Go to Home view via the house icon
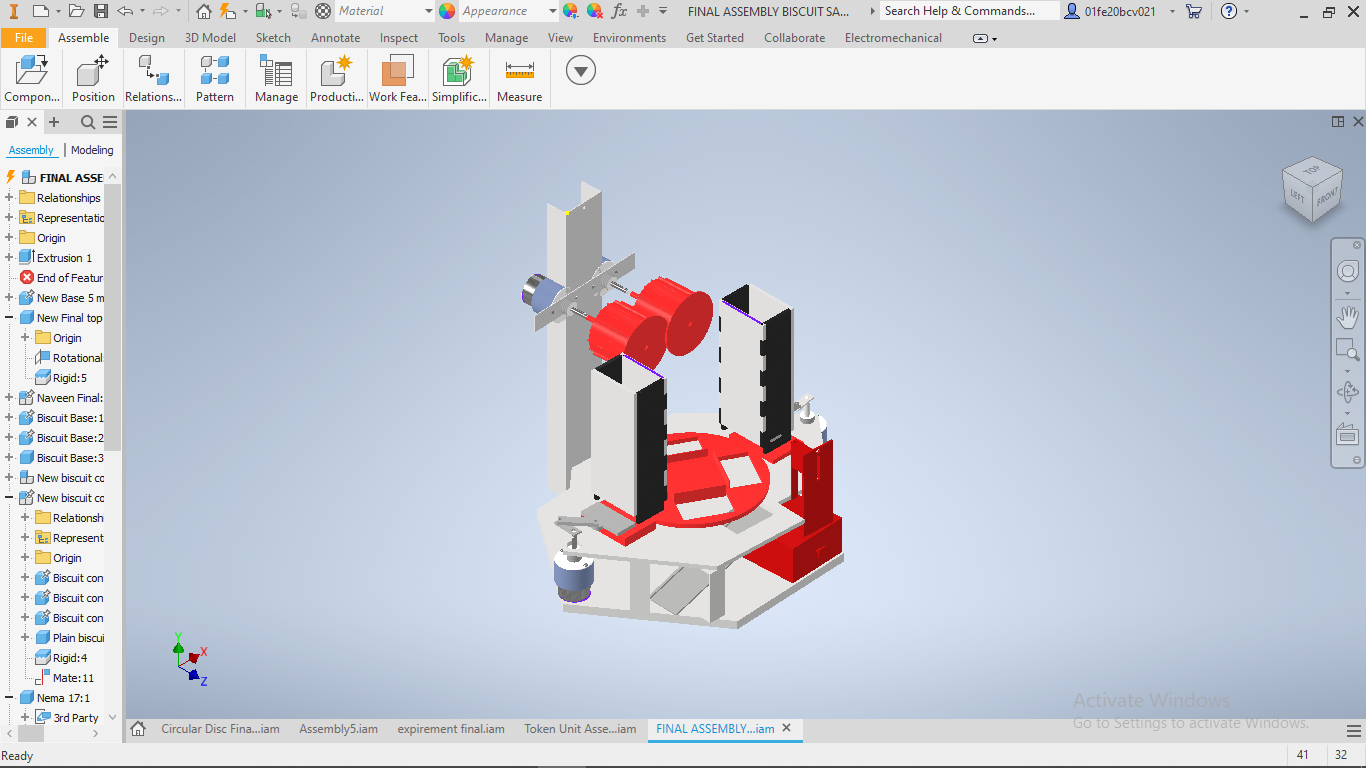This screenshot has height=768, width=1366. 204,11
